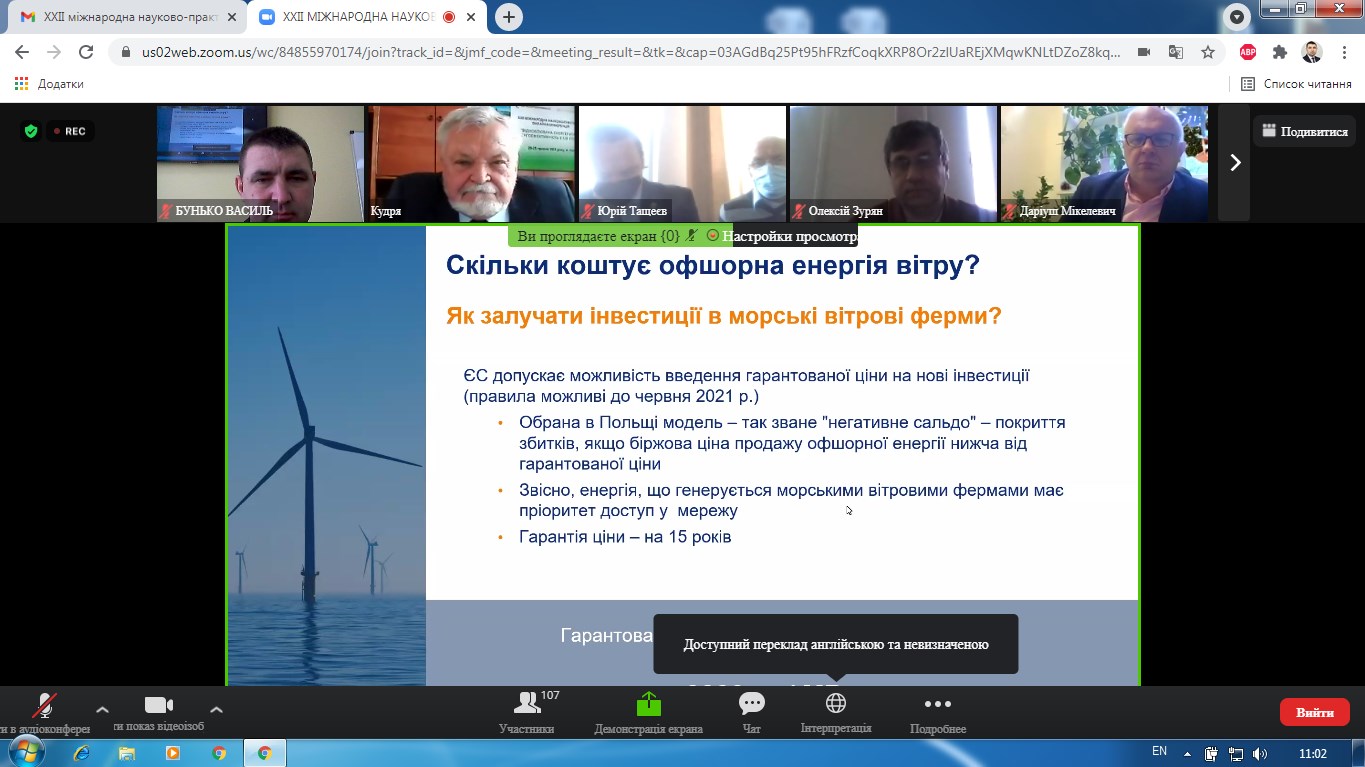Screen dimensions: 1365x767
Task: Click the address bar URL
Action: click(631, 52)
